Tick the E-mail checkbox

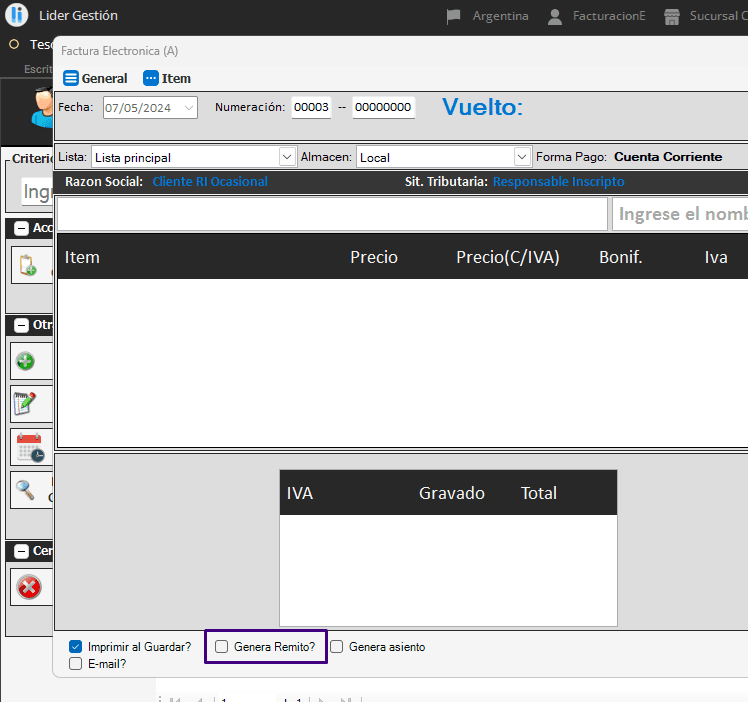tap(76, 663)
